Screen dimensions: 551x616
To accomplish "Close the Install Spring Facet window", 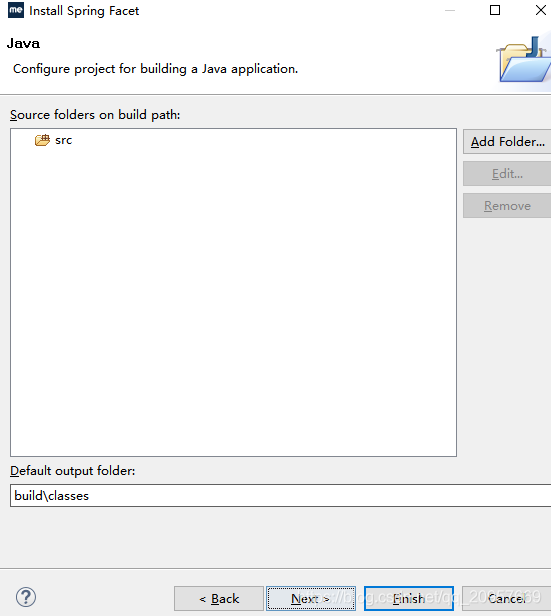I will point(540,10).
